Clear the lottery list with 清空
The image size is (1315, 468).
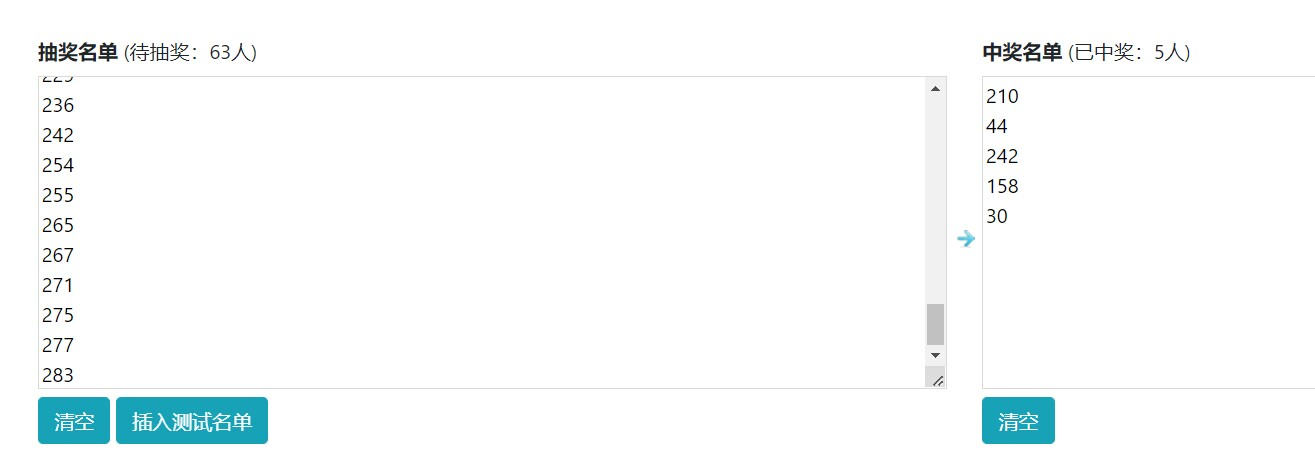click(74, 420)
